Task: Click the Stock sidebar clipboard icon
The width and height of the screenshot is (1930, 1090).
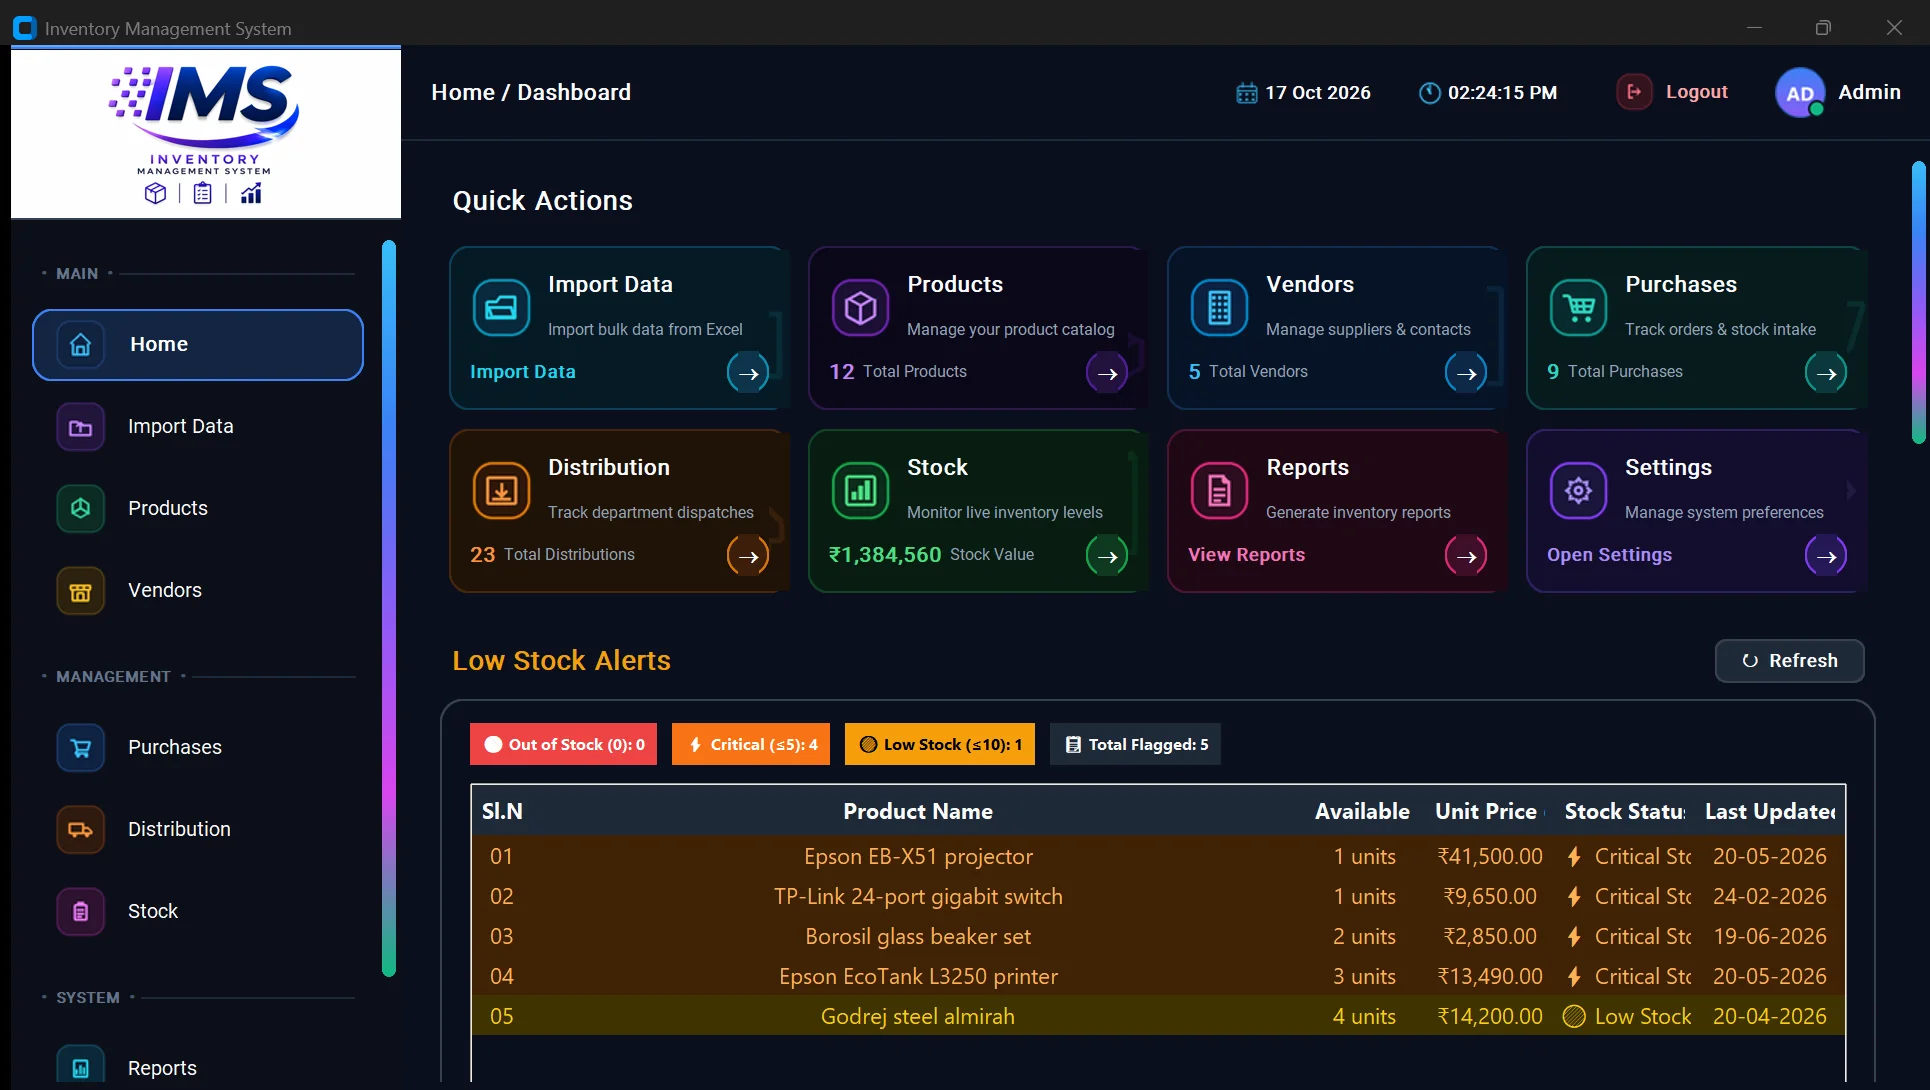Action: point(80,912)
